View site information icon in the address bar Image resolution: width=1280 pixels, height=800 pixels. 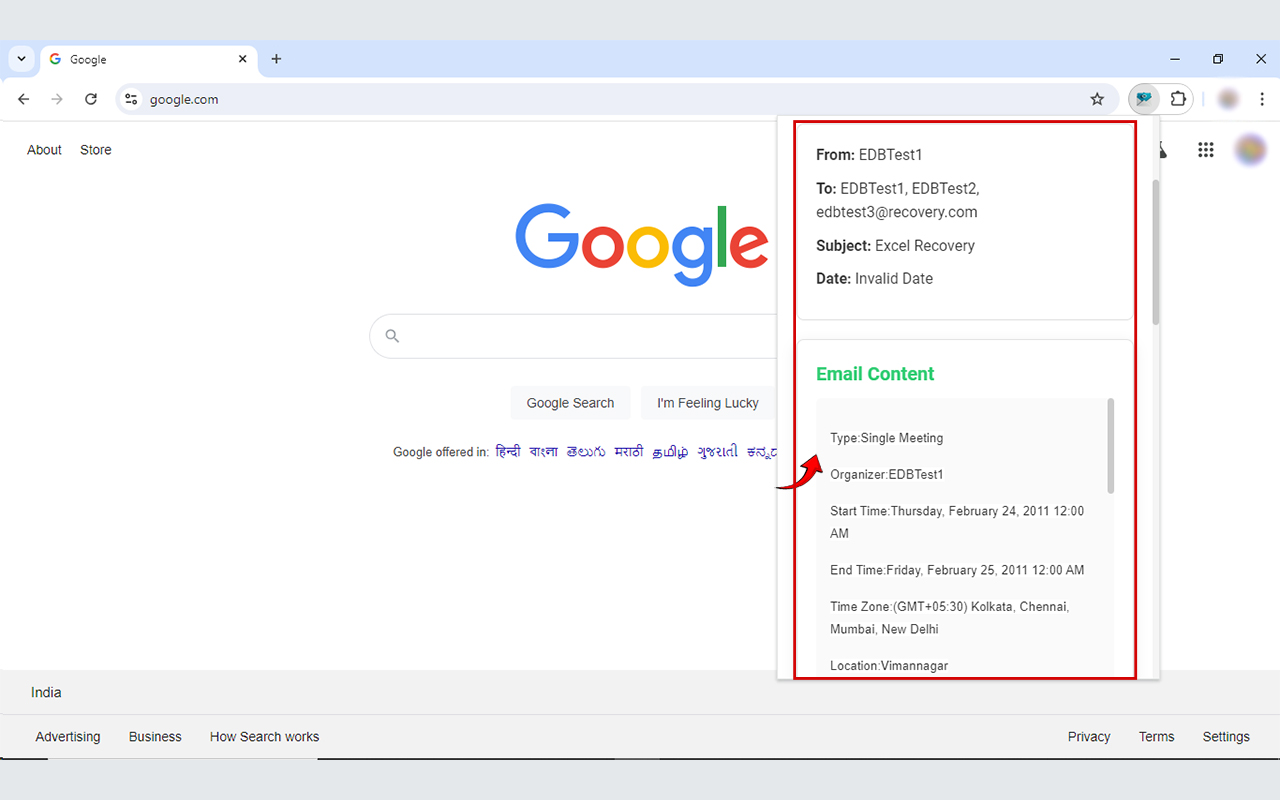(x=131, y=99)
